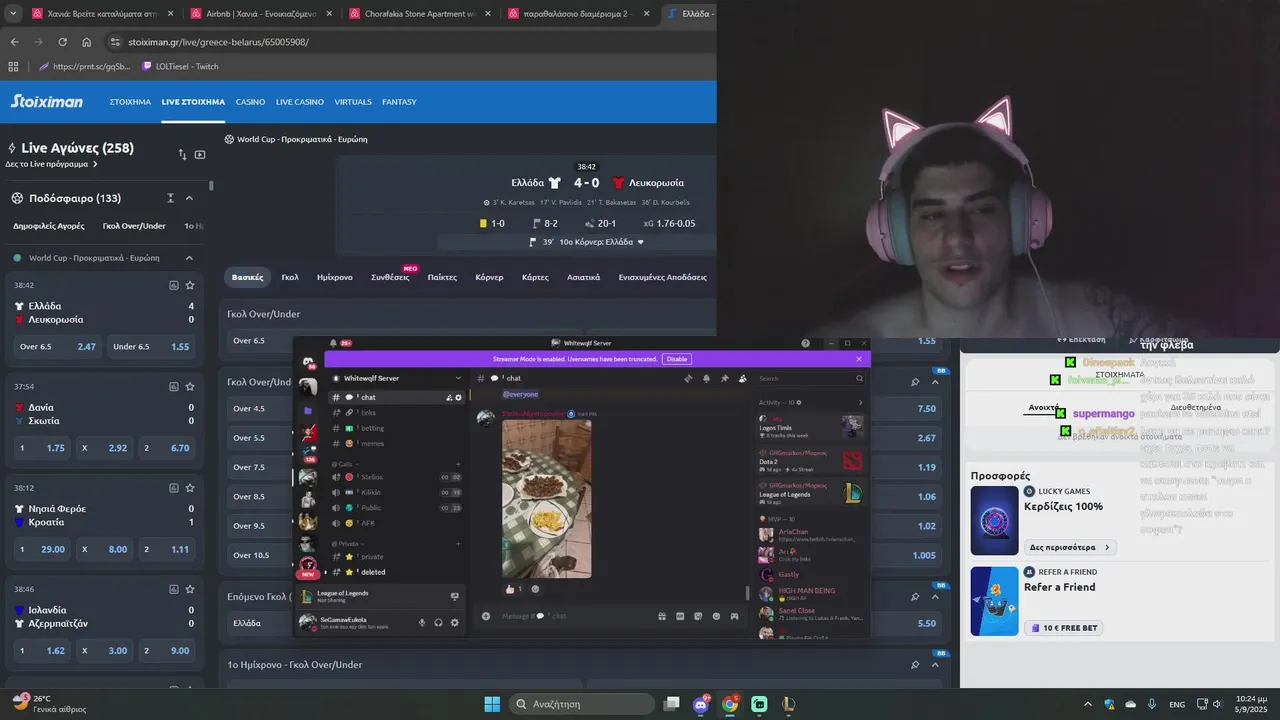Collapse World Cup Προκριματικά group in sidebar
1280x720 pixels.
(189, 258)
